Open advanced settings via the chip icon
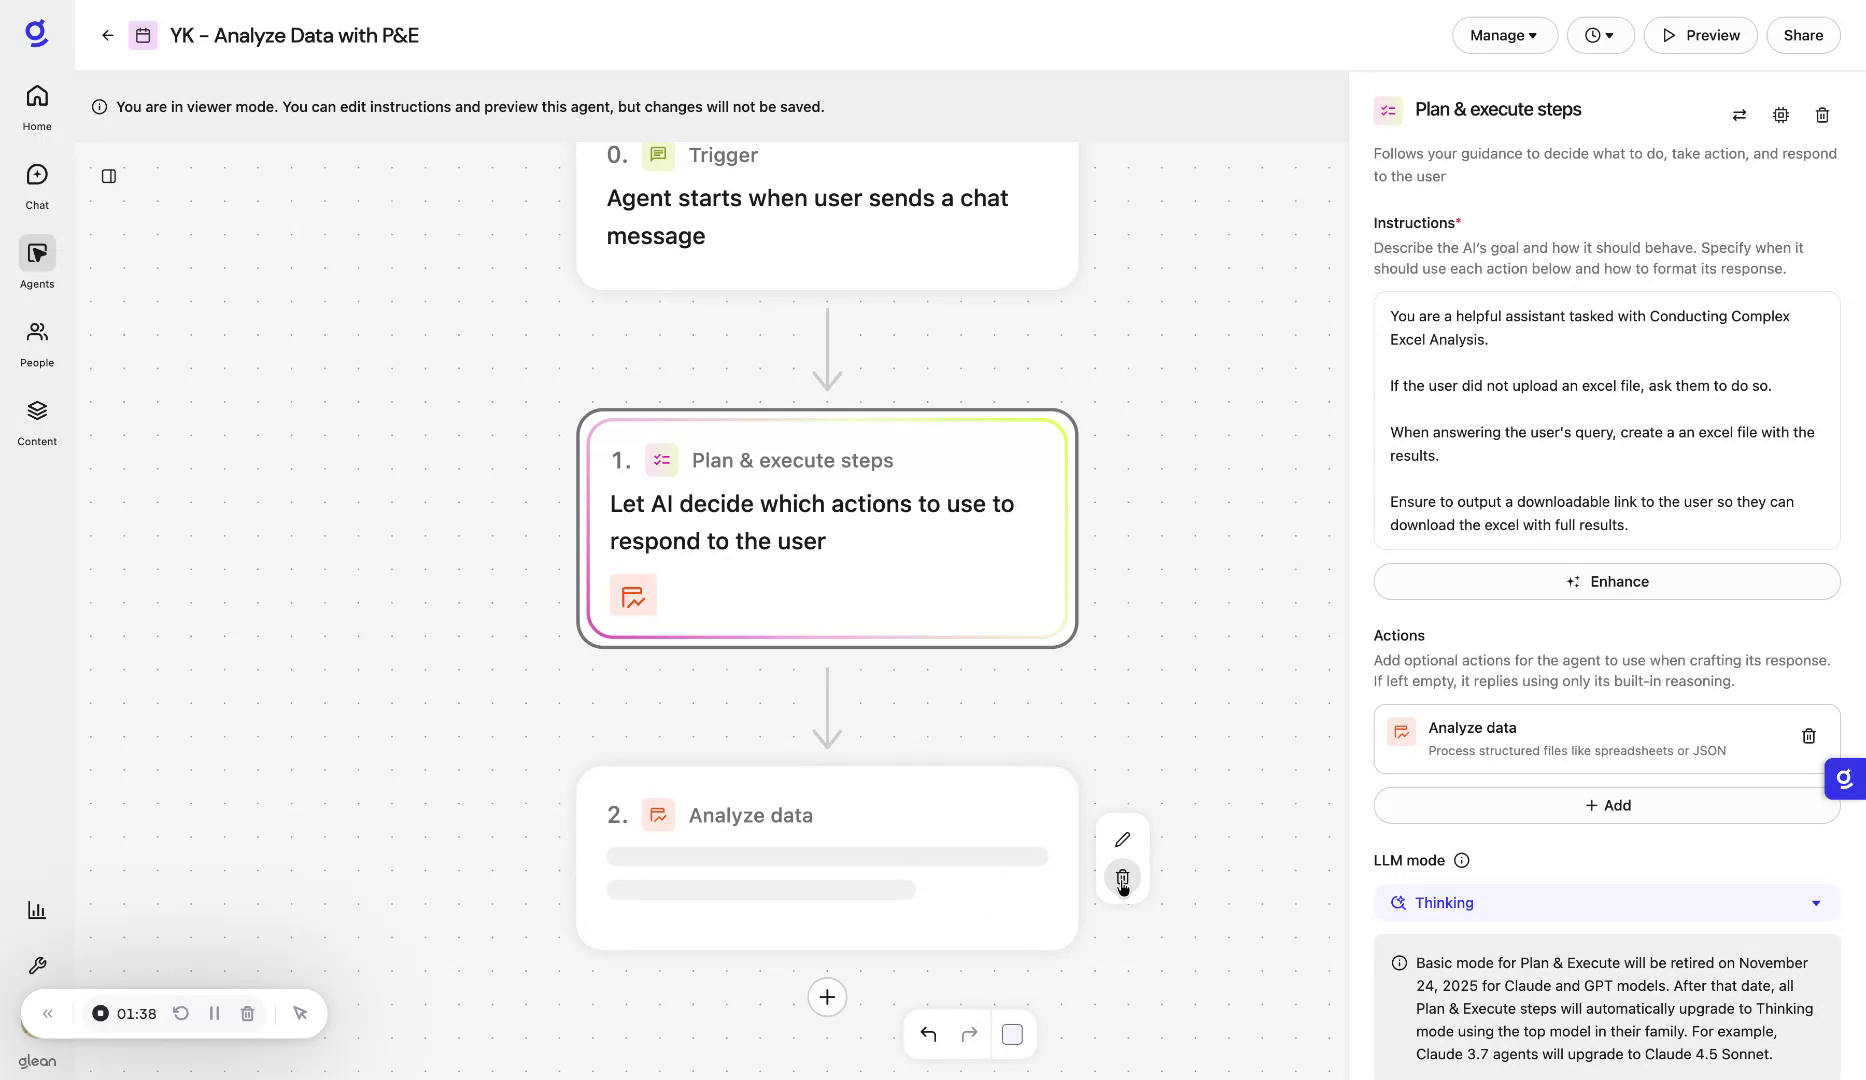Image resolution: width=1866 pixels, height=1080 pixels. pyautogui.click(x=1780, y=115)
